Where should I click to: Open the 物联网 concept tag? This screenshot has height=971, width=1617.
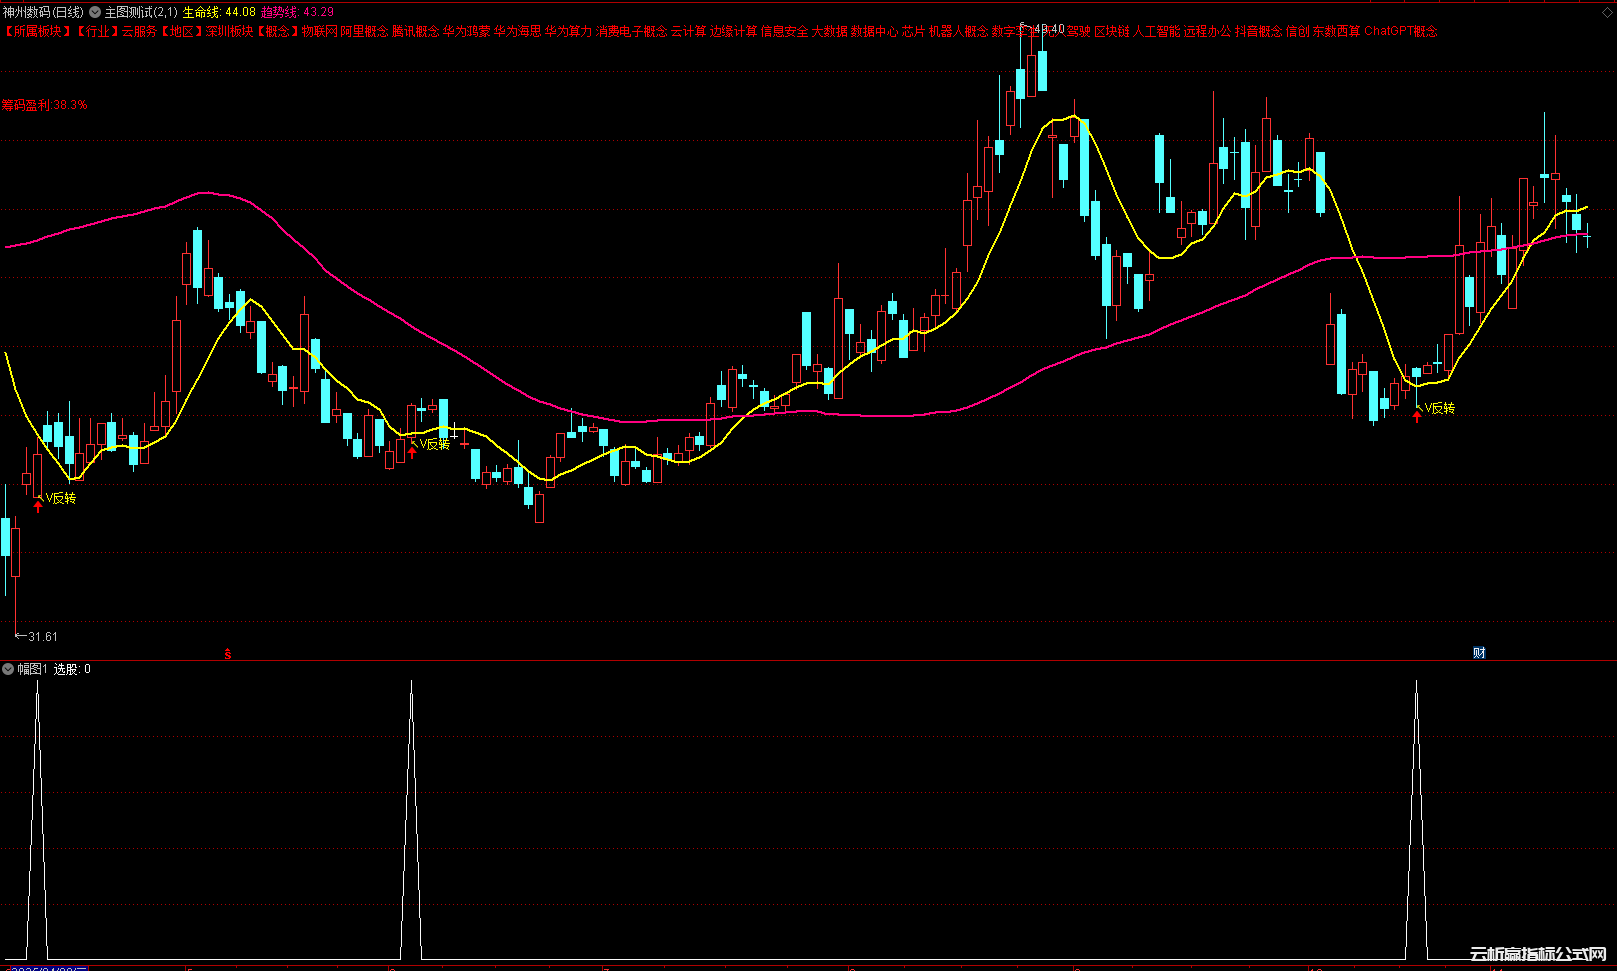point(319,31)
